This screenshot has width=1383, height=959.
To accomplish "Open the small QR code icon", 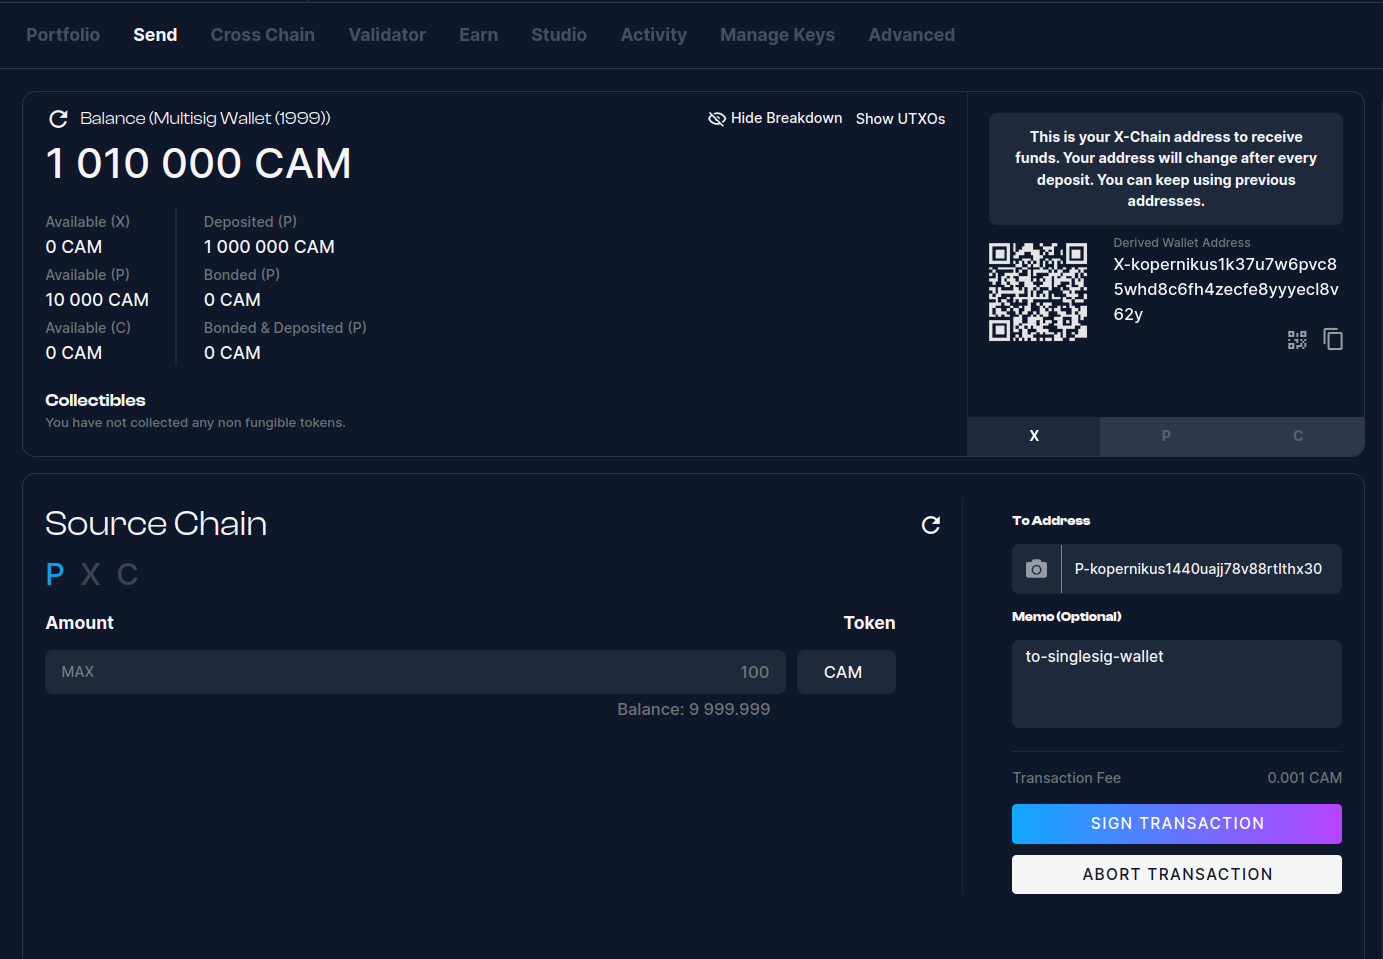I will tap(1297, 340).
